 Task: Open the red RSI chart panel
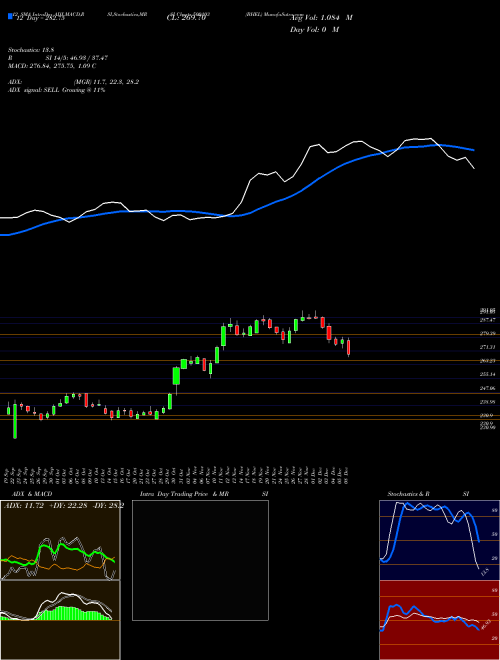pyautogui.click(x=439, y=620)
